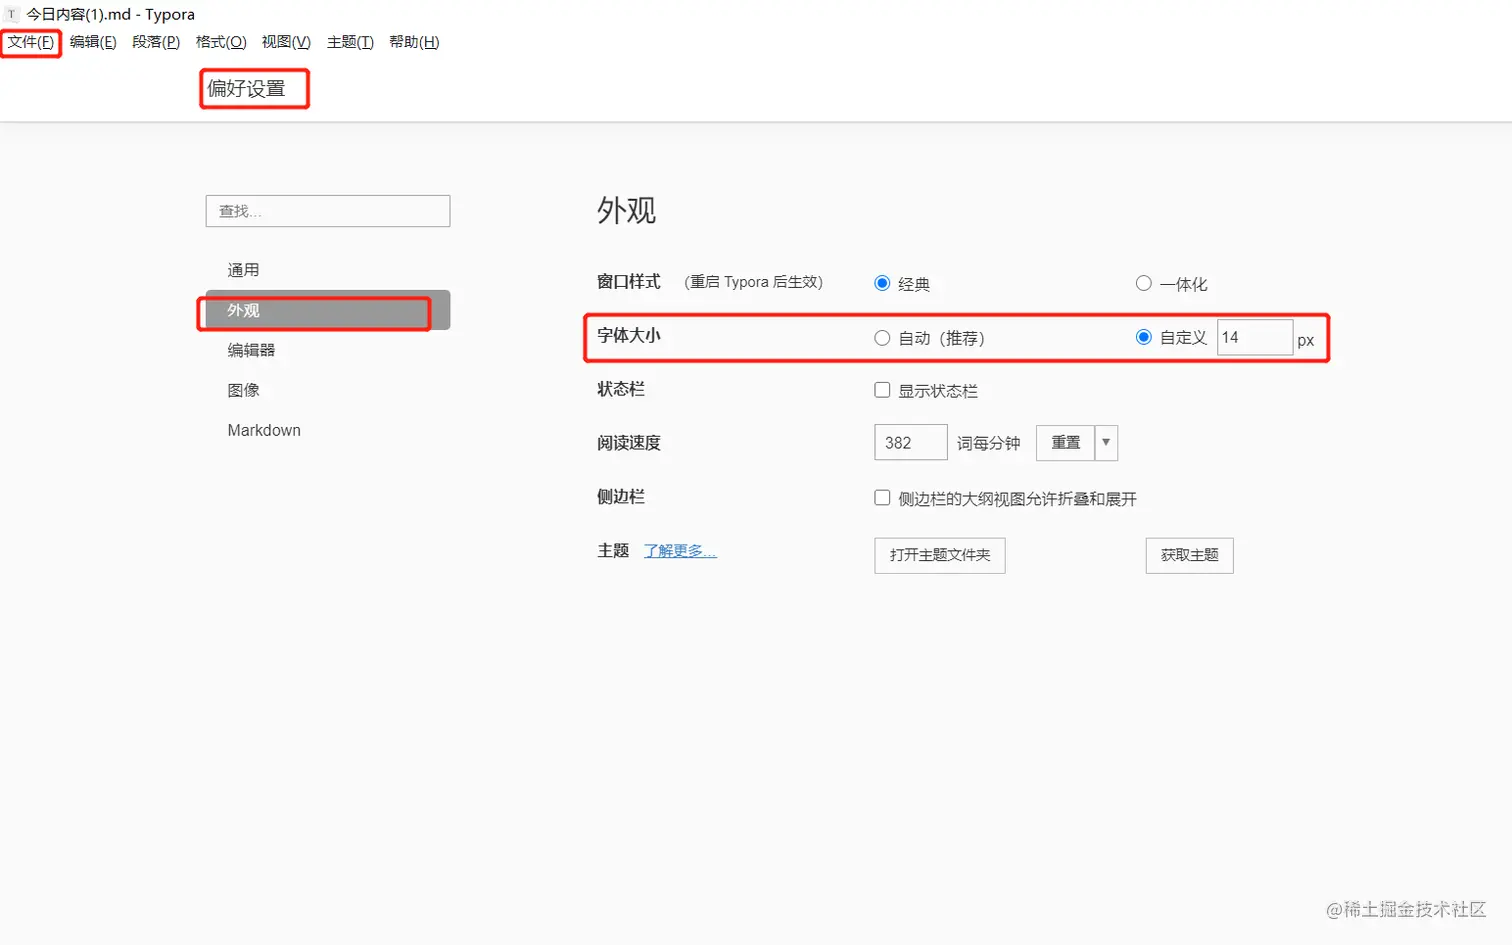The image size is (1512, 945).
Task: Expand the dropdown arrow beside 重置
Action: (1106, 442)
